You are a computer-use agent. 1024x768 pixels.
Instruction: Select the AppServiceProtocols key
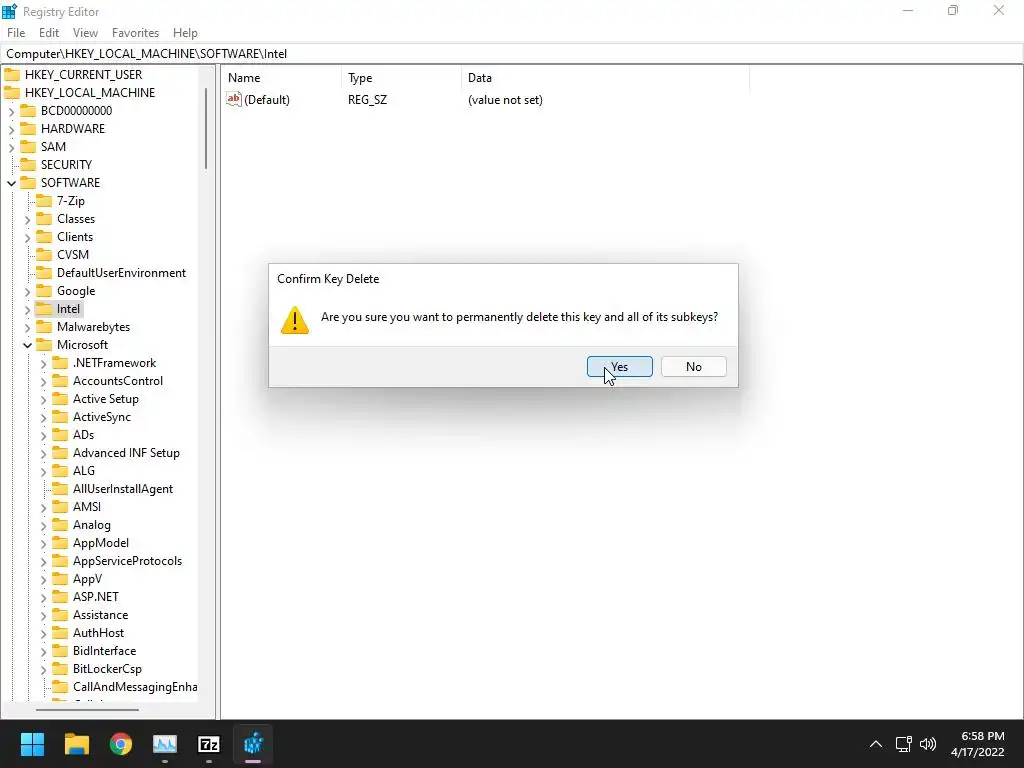point(127,561)
